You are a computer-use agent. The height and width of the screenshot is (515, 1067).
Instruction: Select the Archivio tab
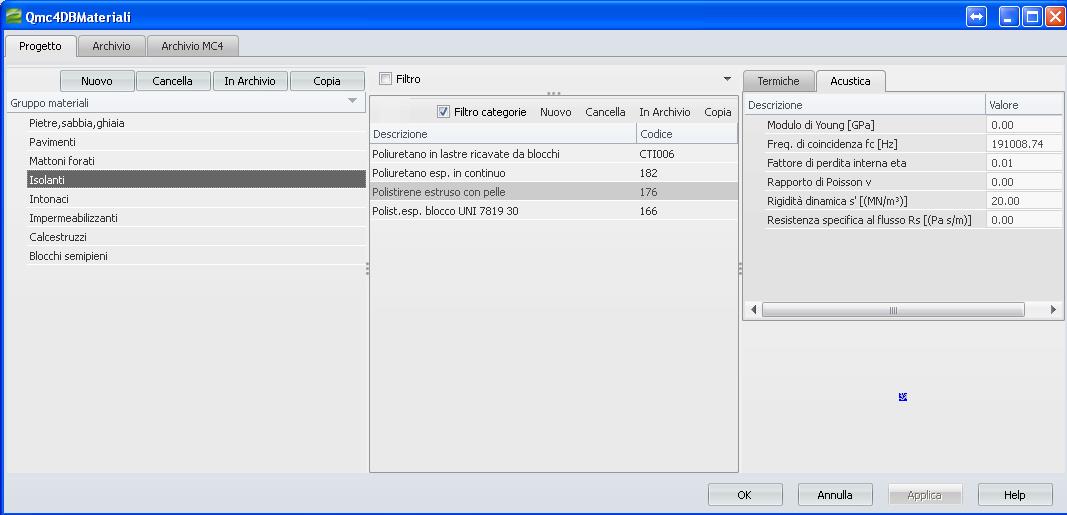pos(111,46)
